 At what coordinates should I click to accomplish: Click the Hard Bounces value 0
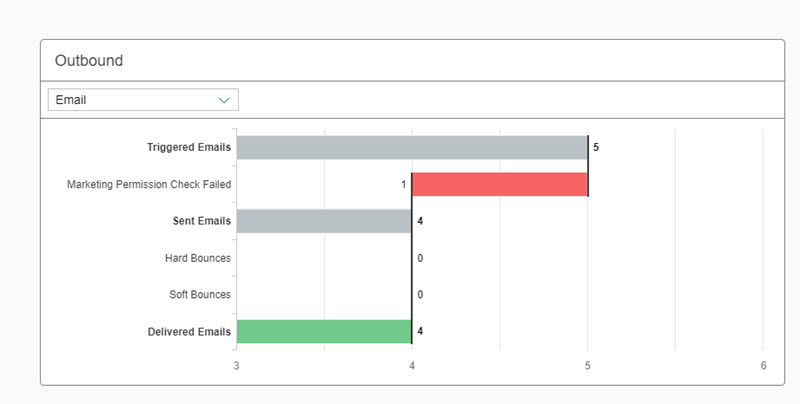(x=420, y=258)
